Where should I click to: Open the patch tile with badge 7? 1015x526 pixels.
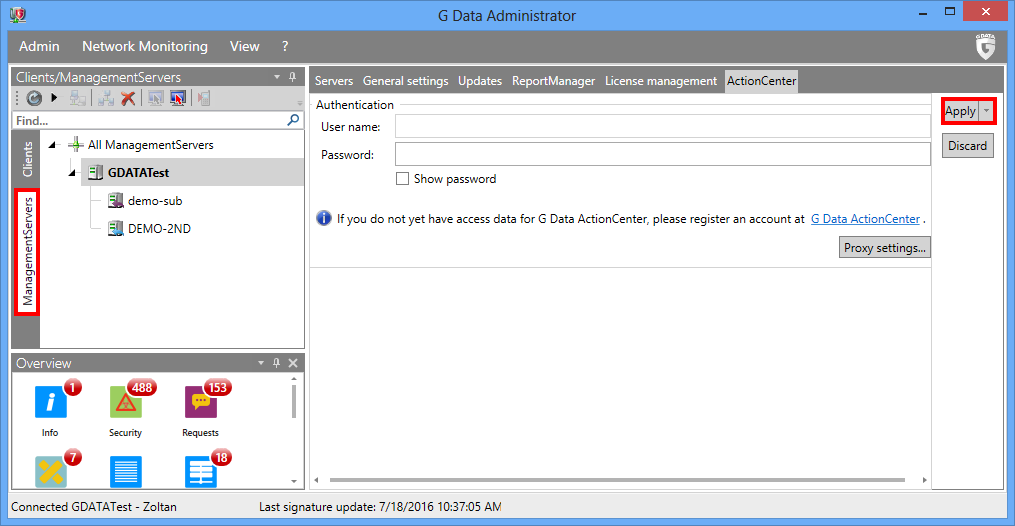50,472
